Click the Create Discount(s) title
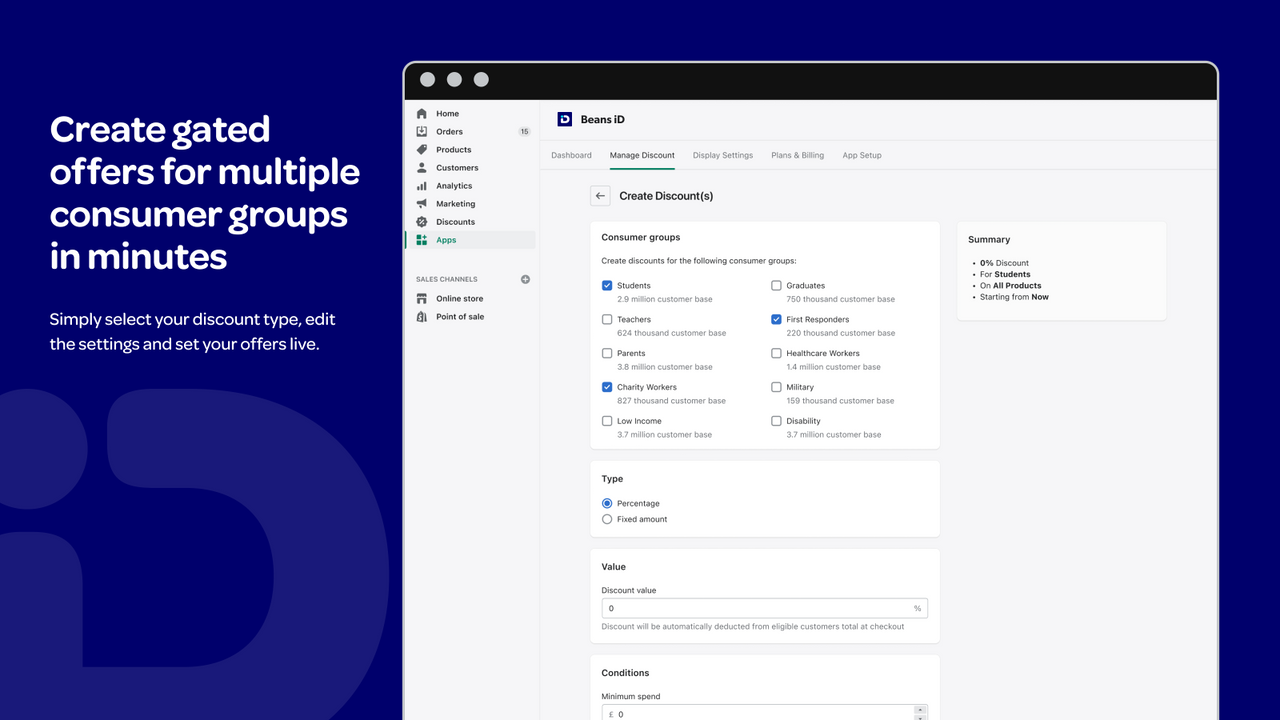 pyautogui.click(x=666, y=196)
